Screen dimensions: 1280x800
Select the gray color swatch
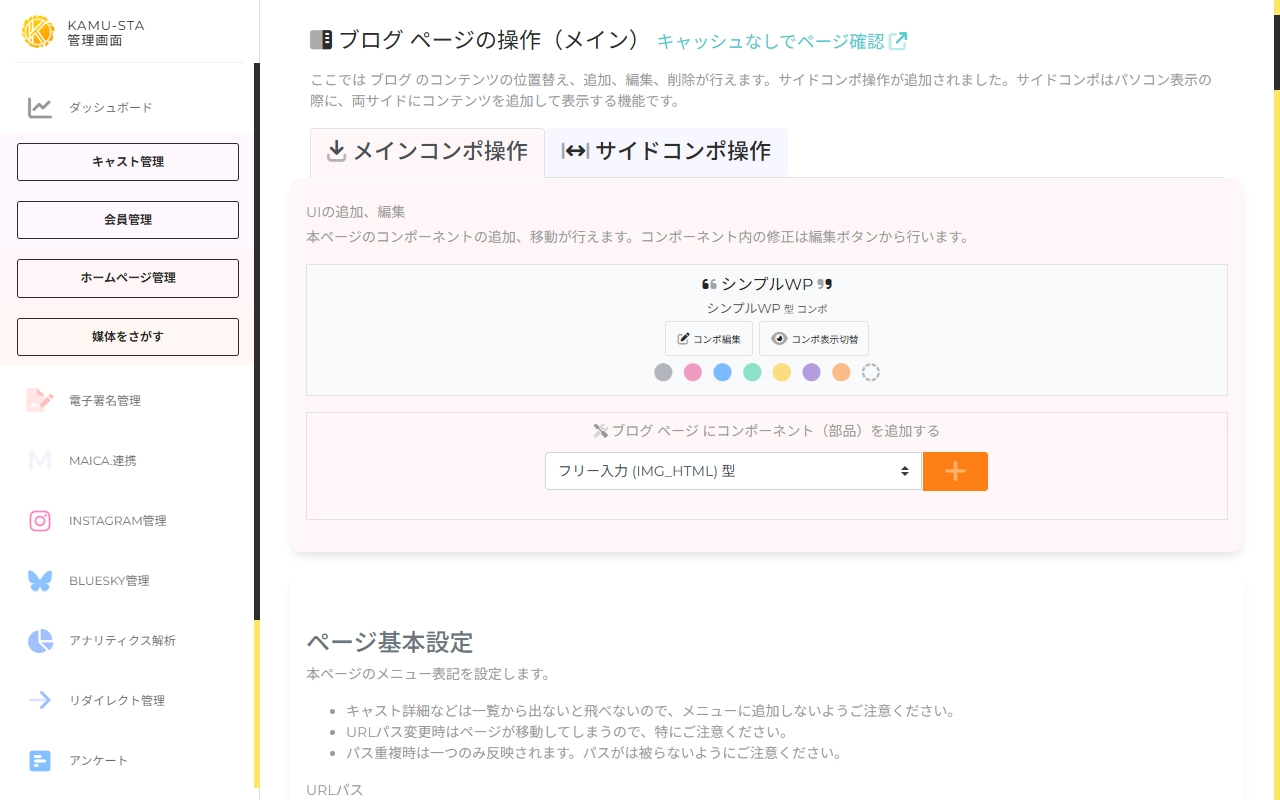tap(663, 372)
